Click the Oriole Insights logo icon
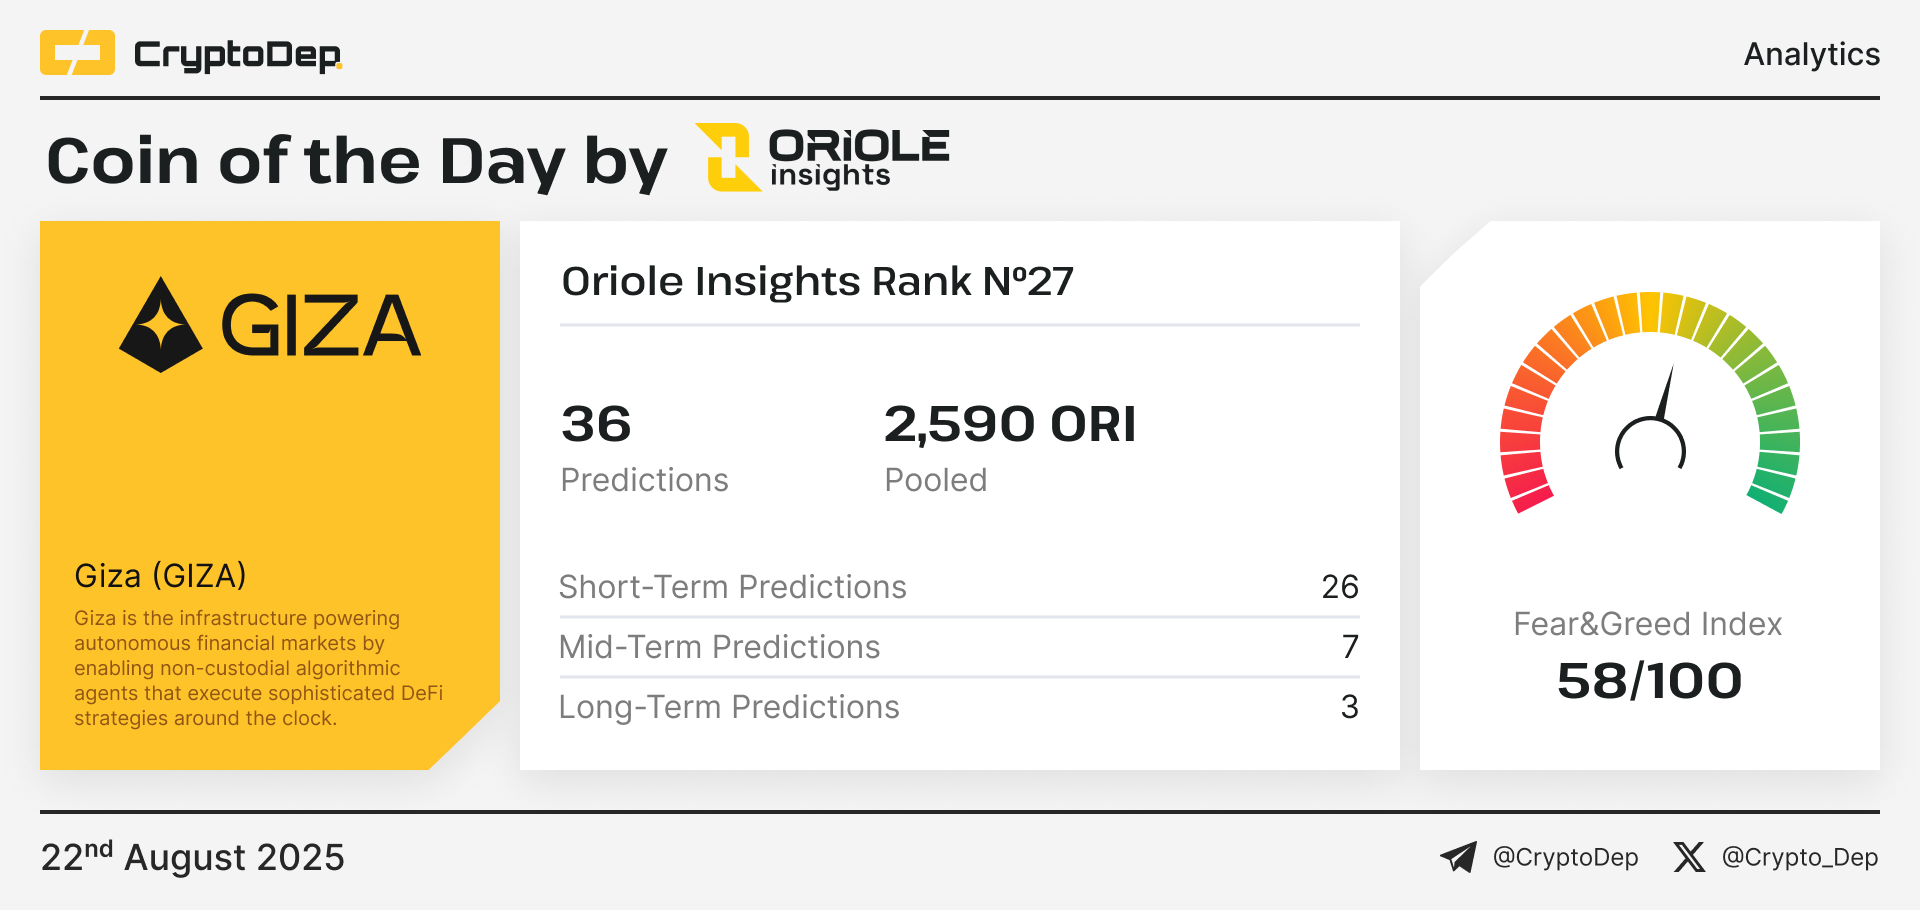This screenshot has height=910, width=1920. click(x=728, y=157)
